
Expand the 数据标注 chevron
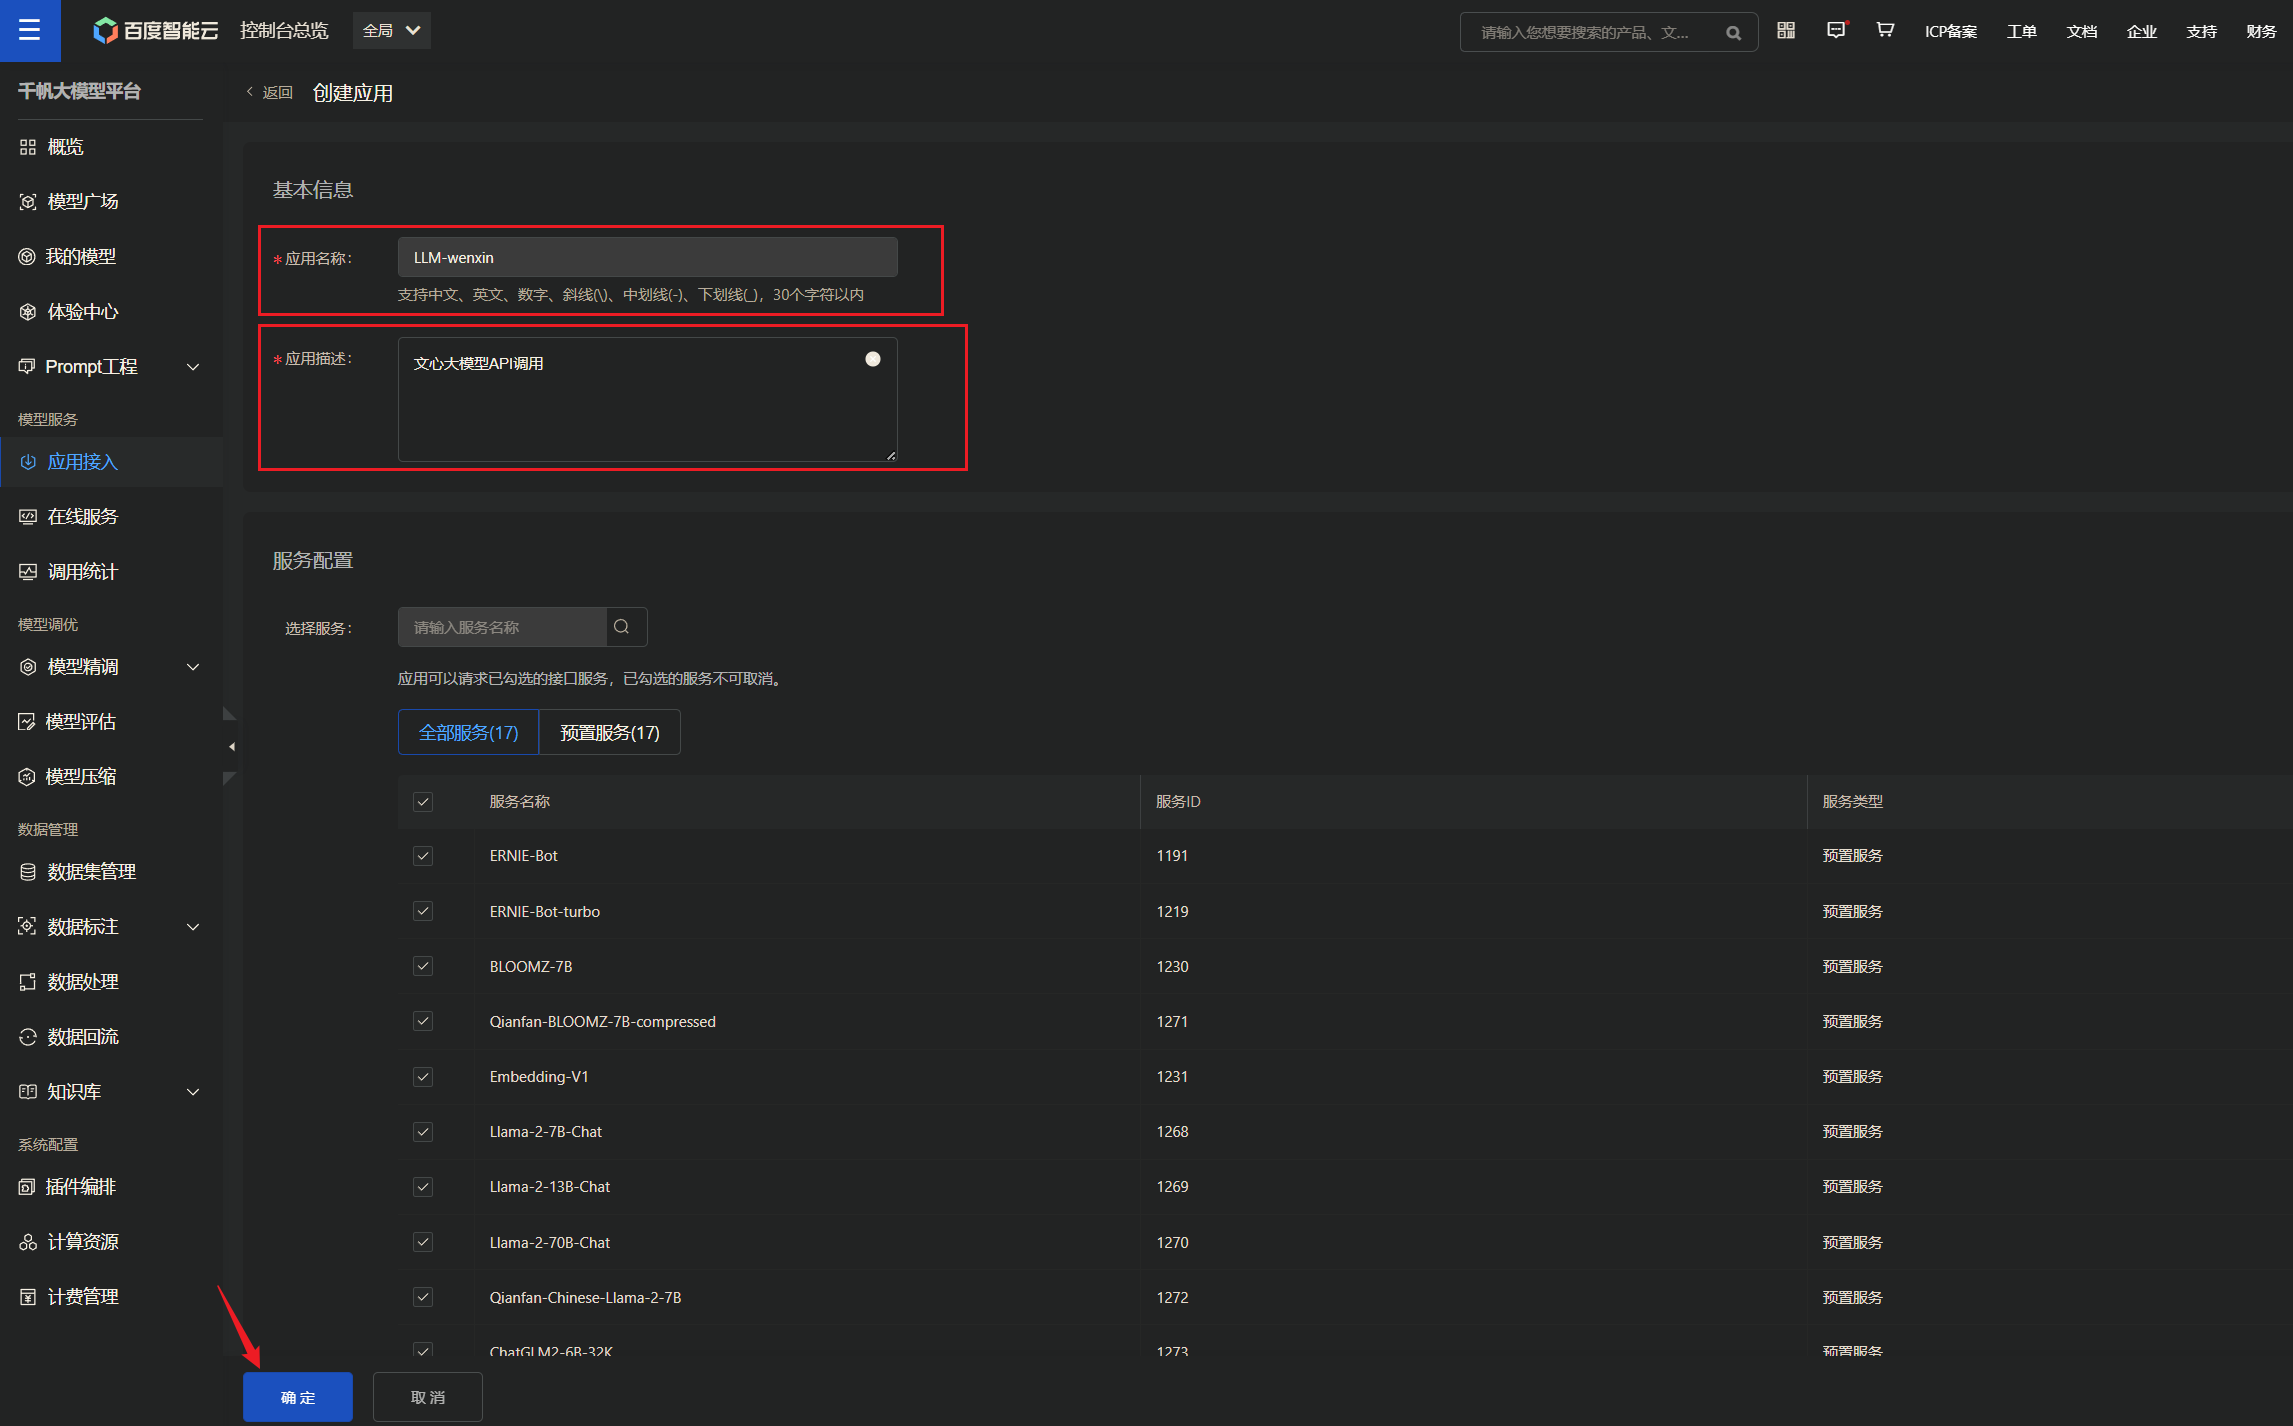194,927
